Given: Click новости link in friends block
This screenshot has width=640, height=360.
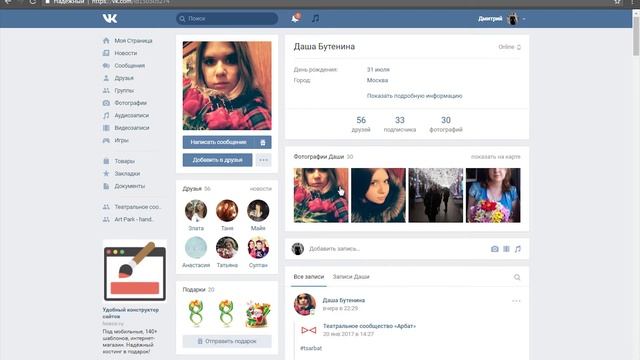Looking at the screenshot, I should pyautogui.click(x=260, y=189).
